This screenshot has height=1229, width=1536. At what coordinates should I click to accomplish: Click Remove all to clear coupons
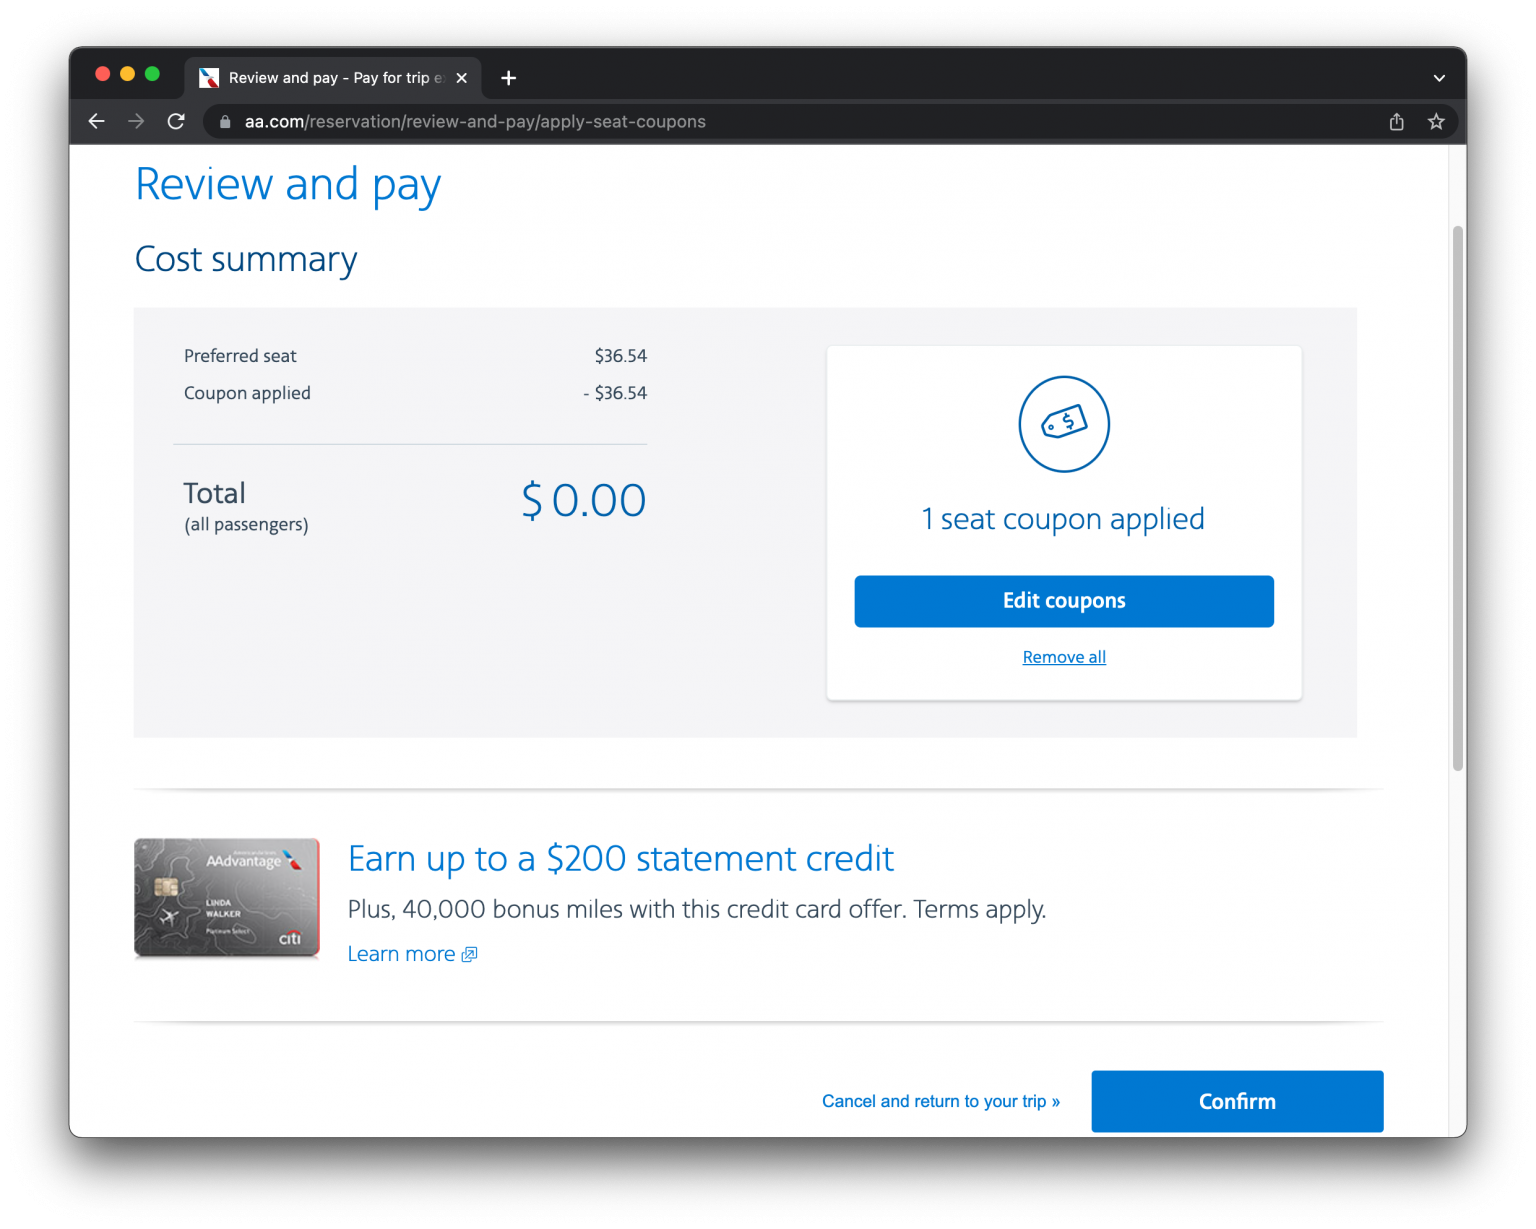point(1063,657)
